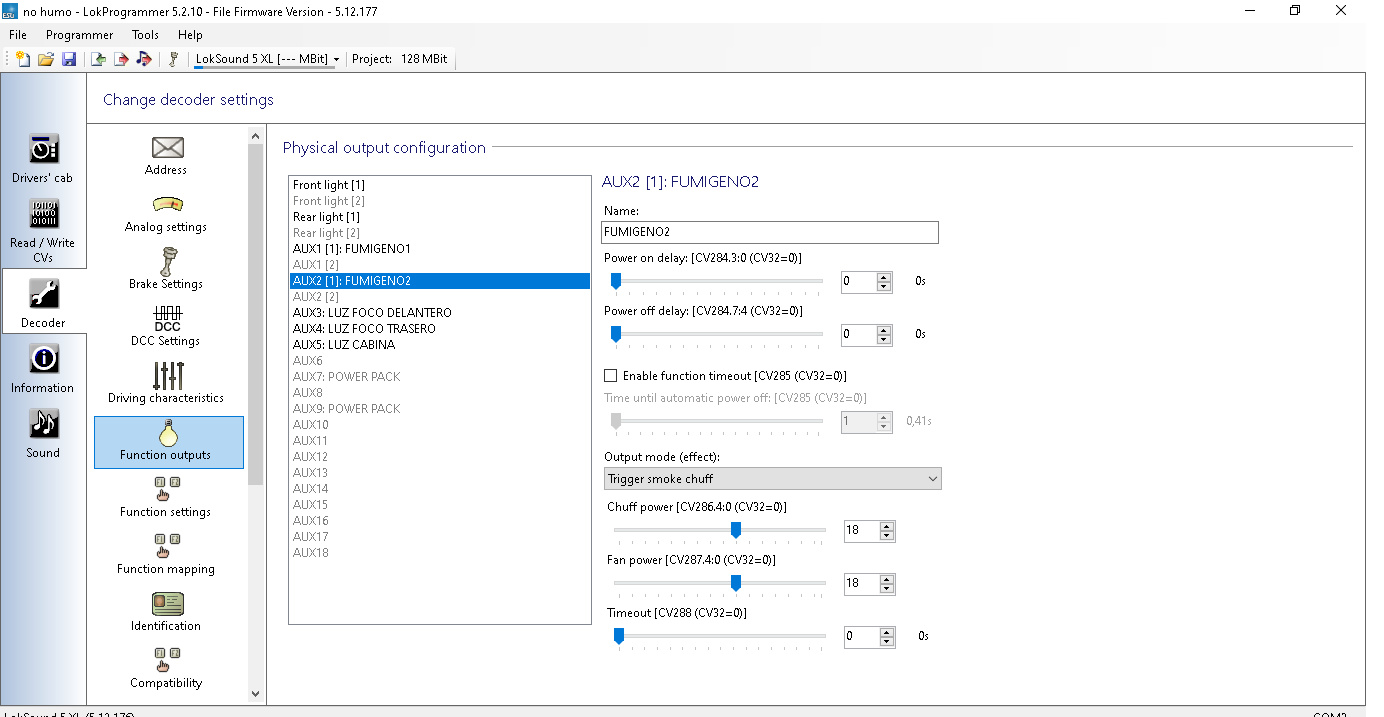Screen dimensions: 1384x717
Task: Select AUX3: LUZ FOCO DELANTERO output
Action: 440,313
